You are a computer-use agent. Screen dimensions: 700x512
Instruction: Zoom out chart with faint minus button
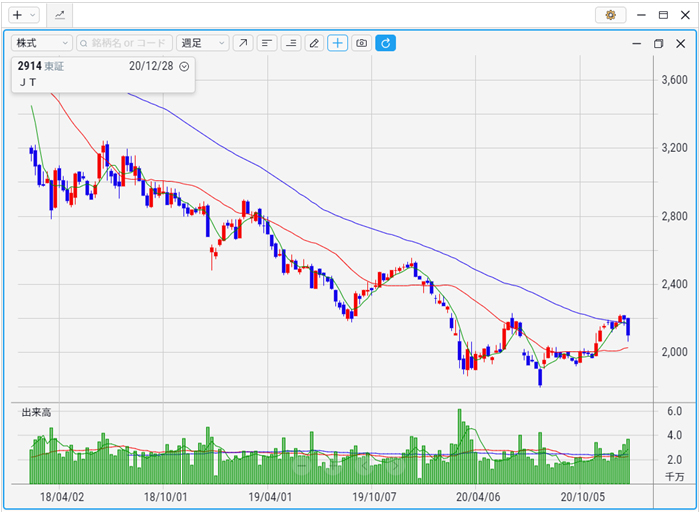[x=301, y=466]
